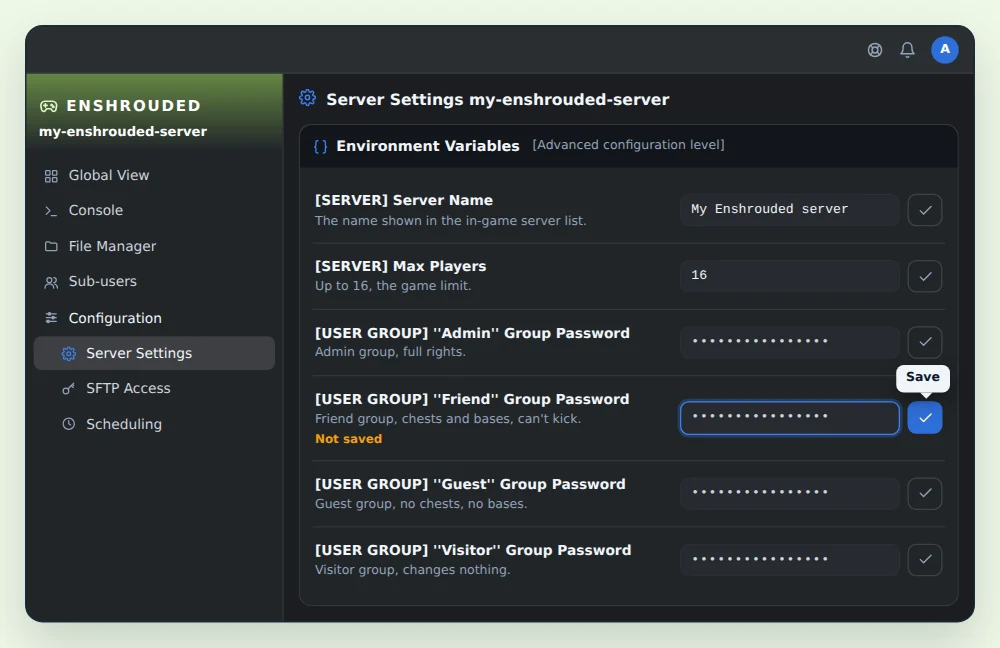Click the Max Players input field

coord(790,276)
